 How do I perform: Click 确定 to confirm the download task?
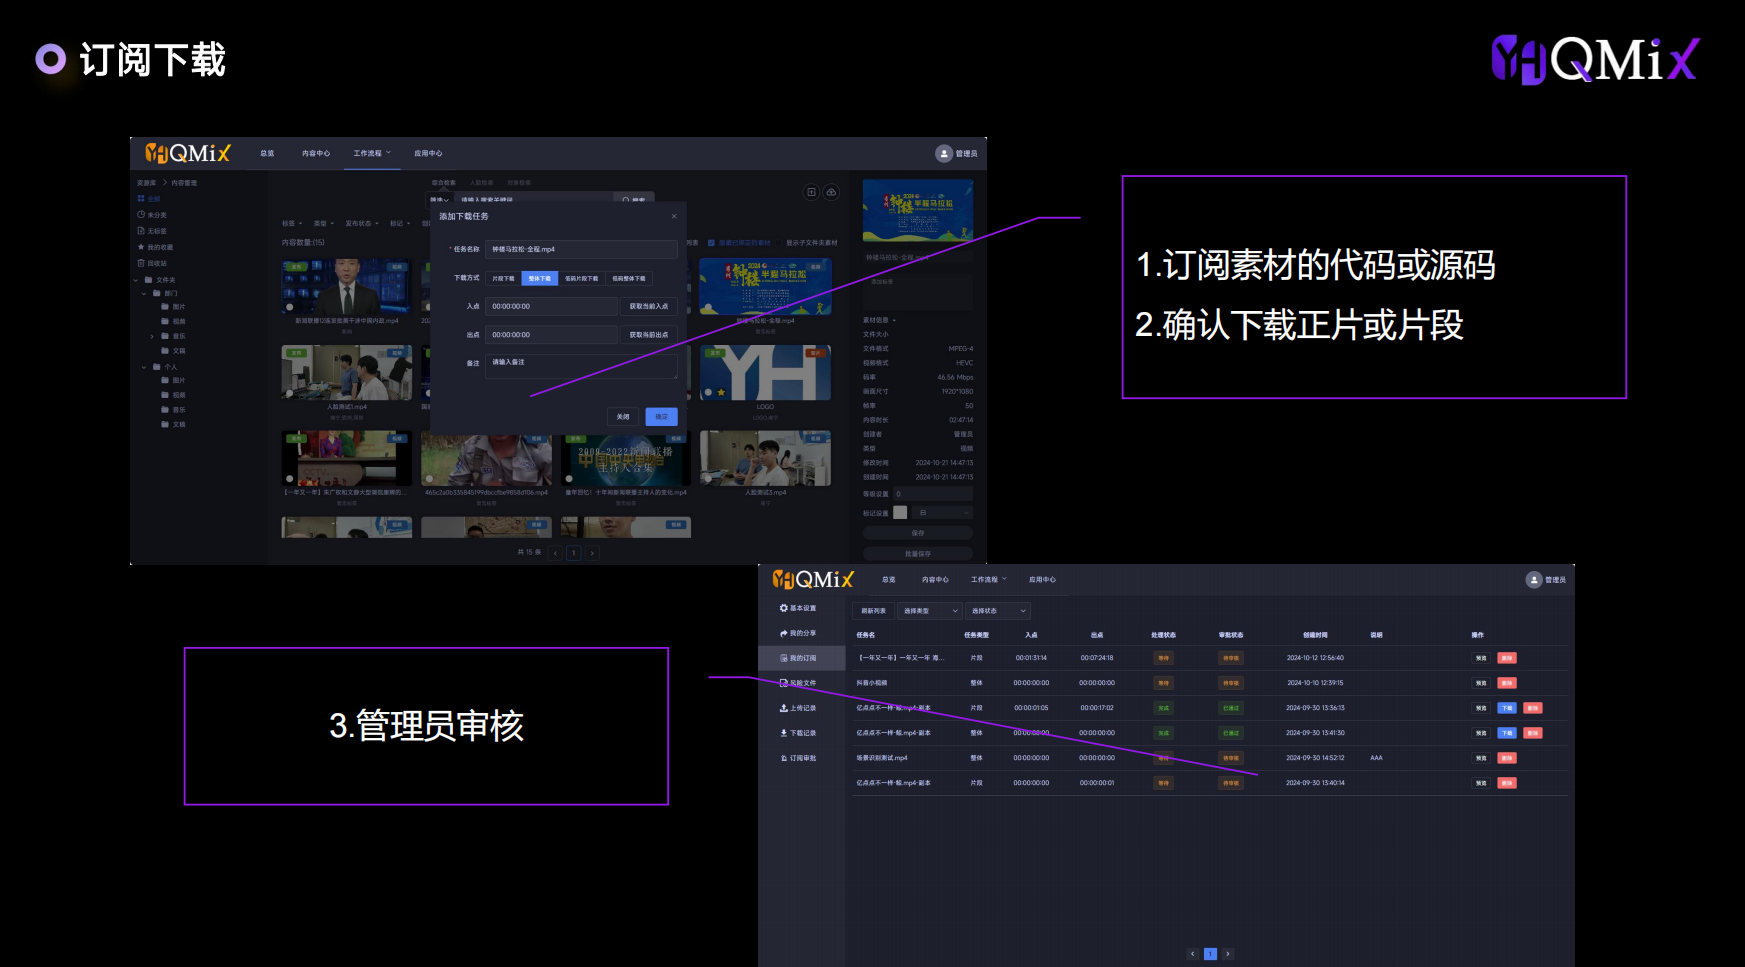coord(662,417)
